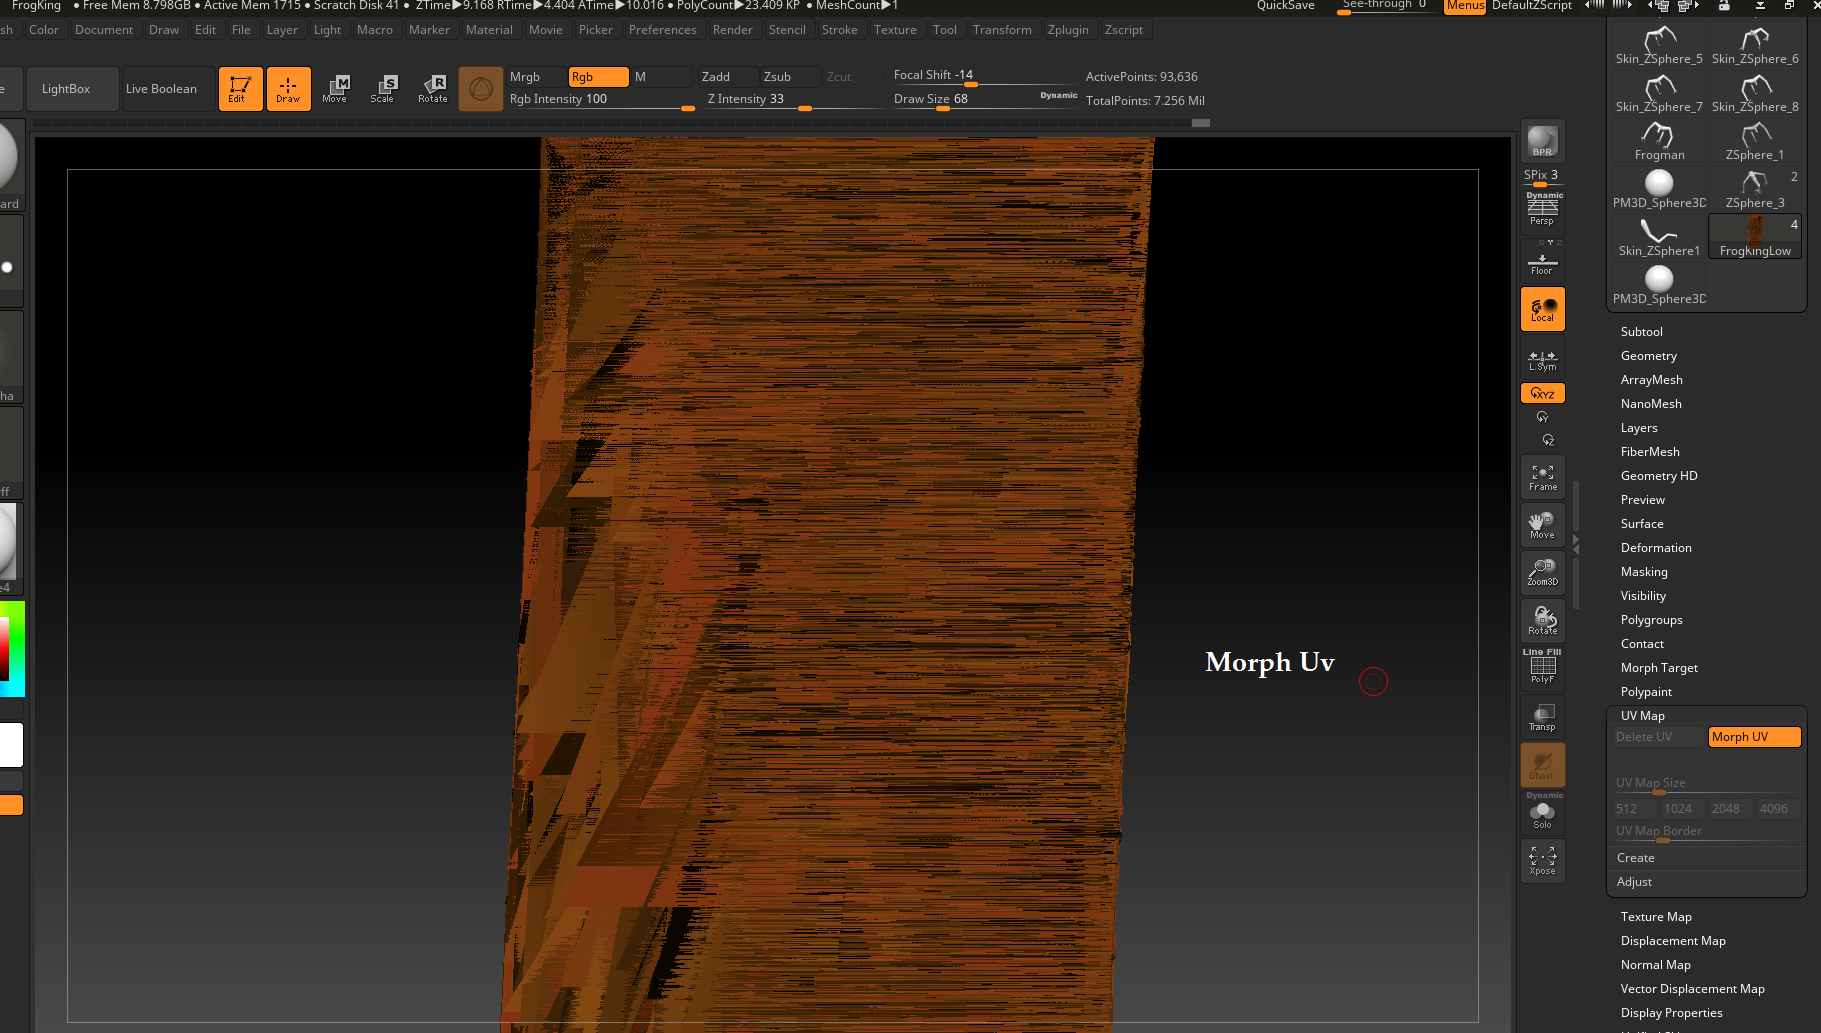
Task: Expand Create in UV Map
Action: (1636, 858)
